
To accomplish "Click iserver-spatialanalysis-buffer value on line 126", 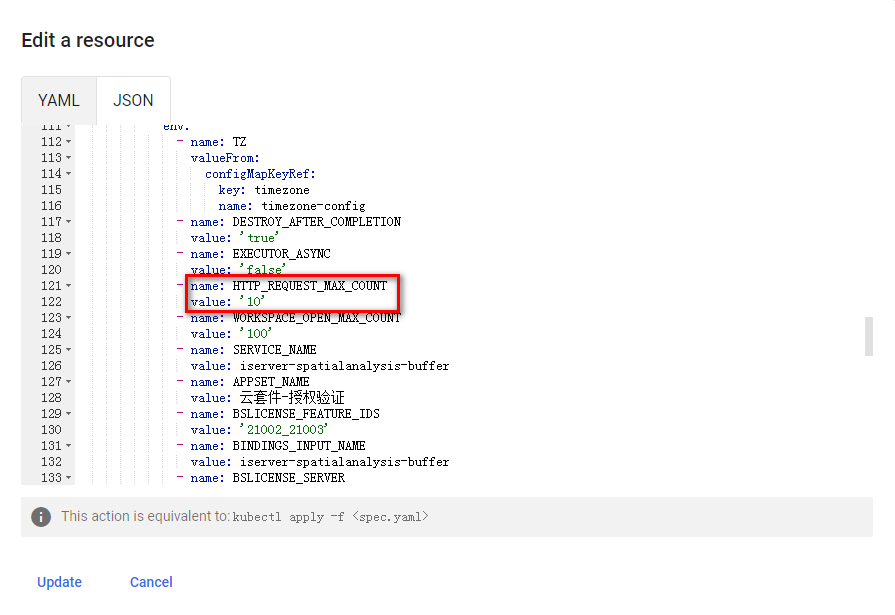I will 344,365.
